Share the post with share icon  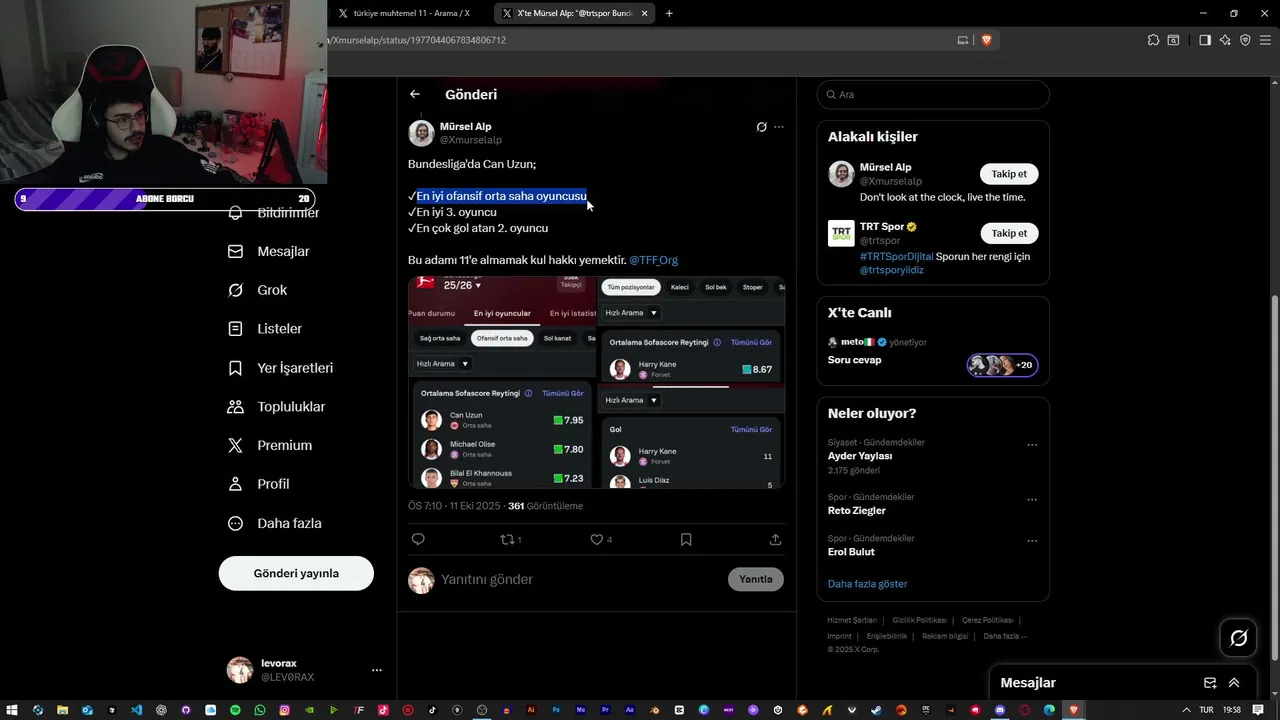(775, 539)
